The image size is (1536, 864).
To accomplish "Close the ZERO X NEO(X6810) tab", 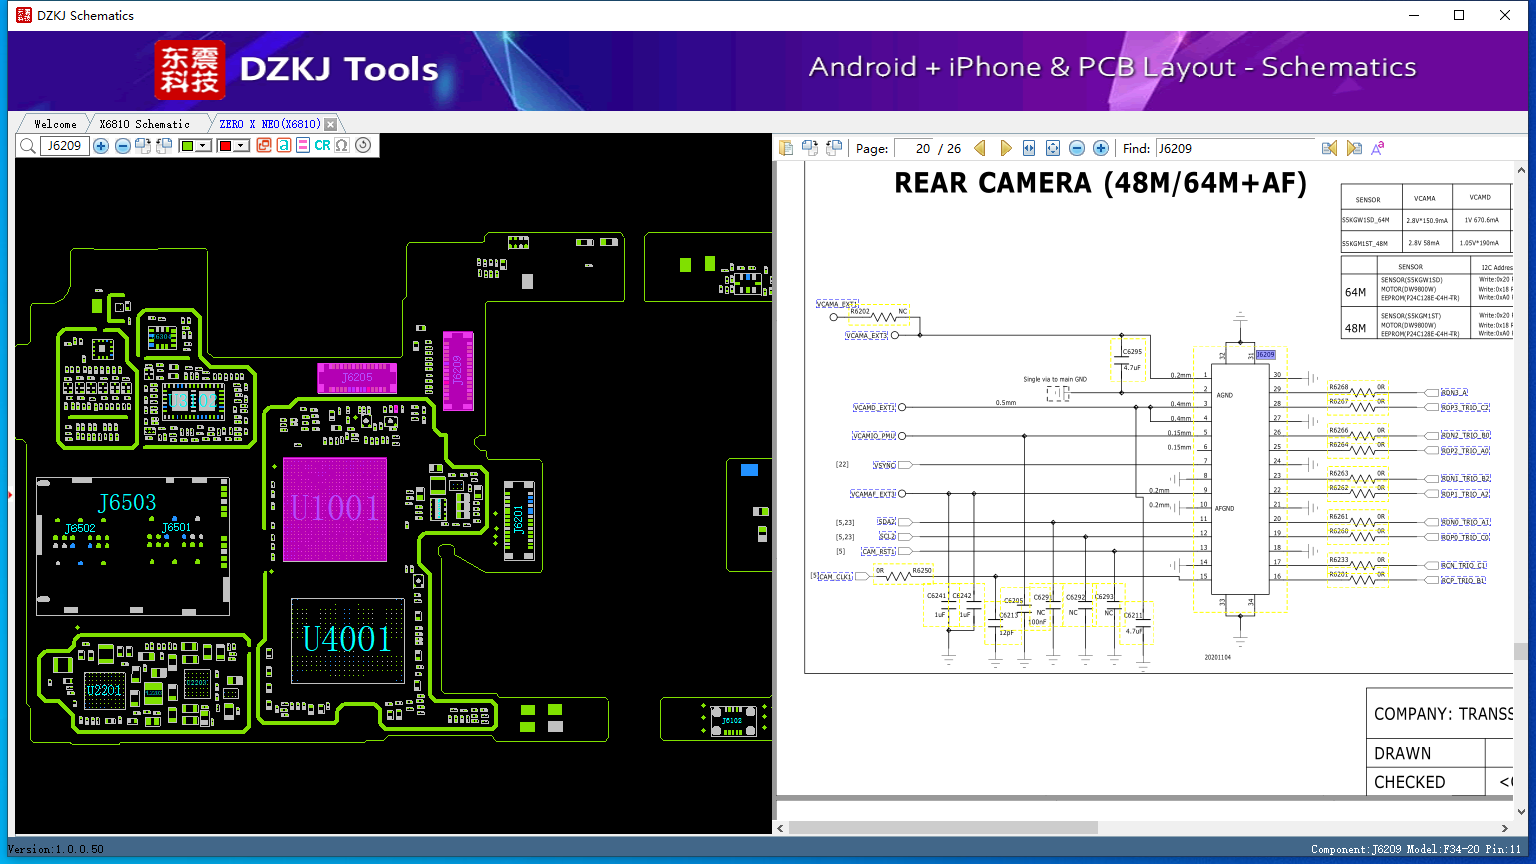I will [x=331, y=124].
